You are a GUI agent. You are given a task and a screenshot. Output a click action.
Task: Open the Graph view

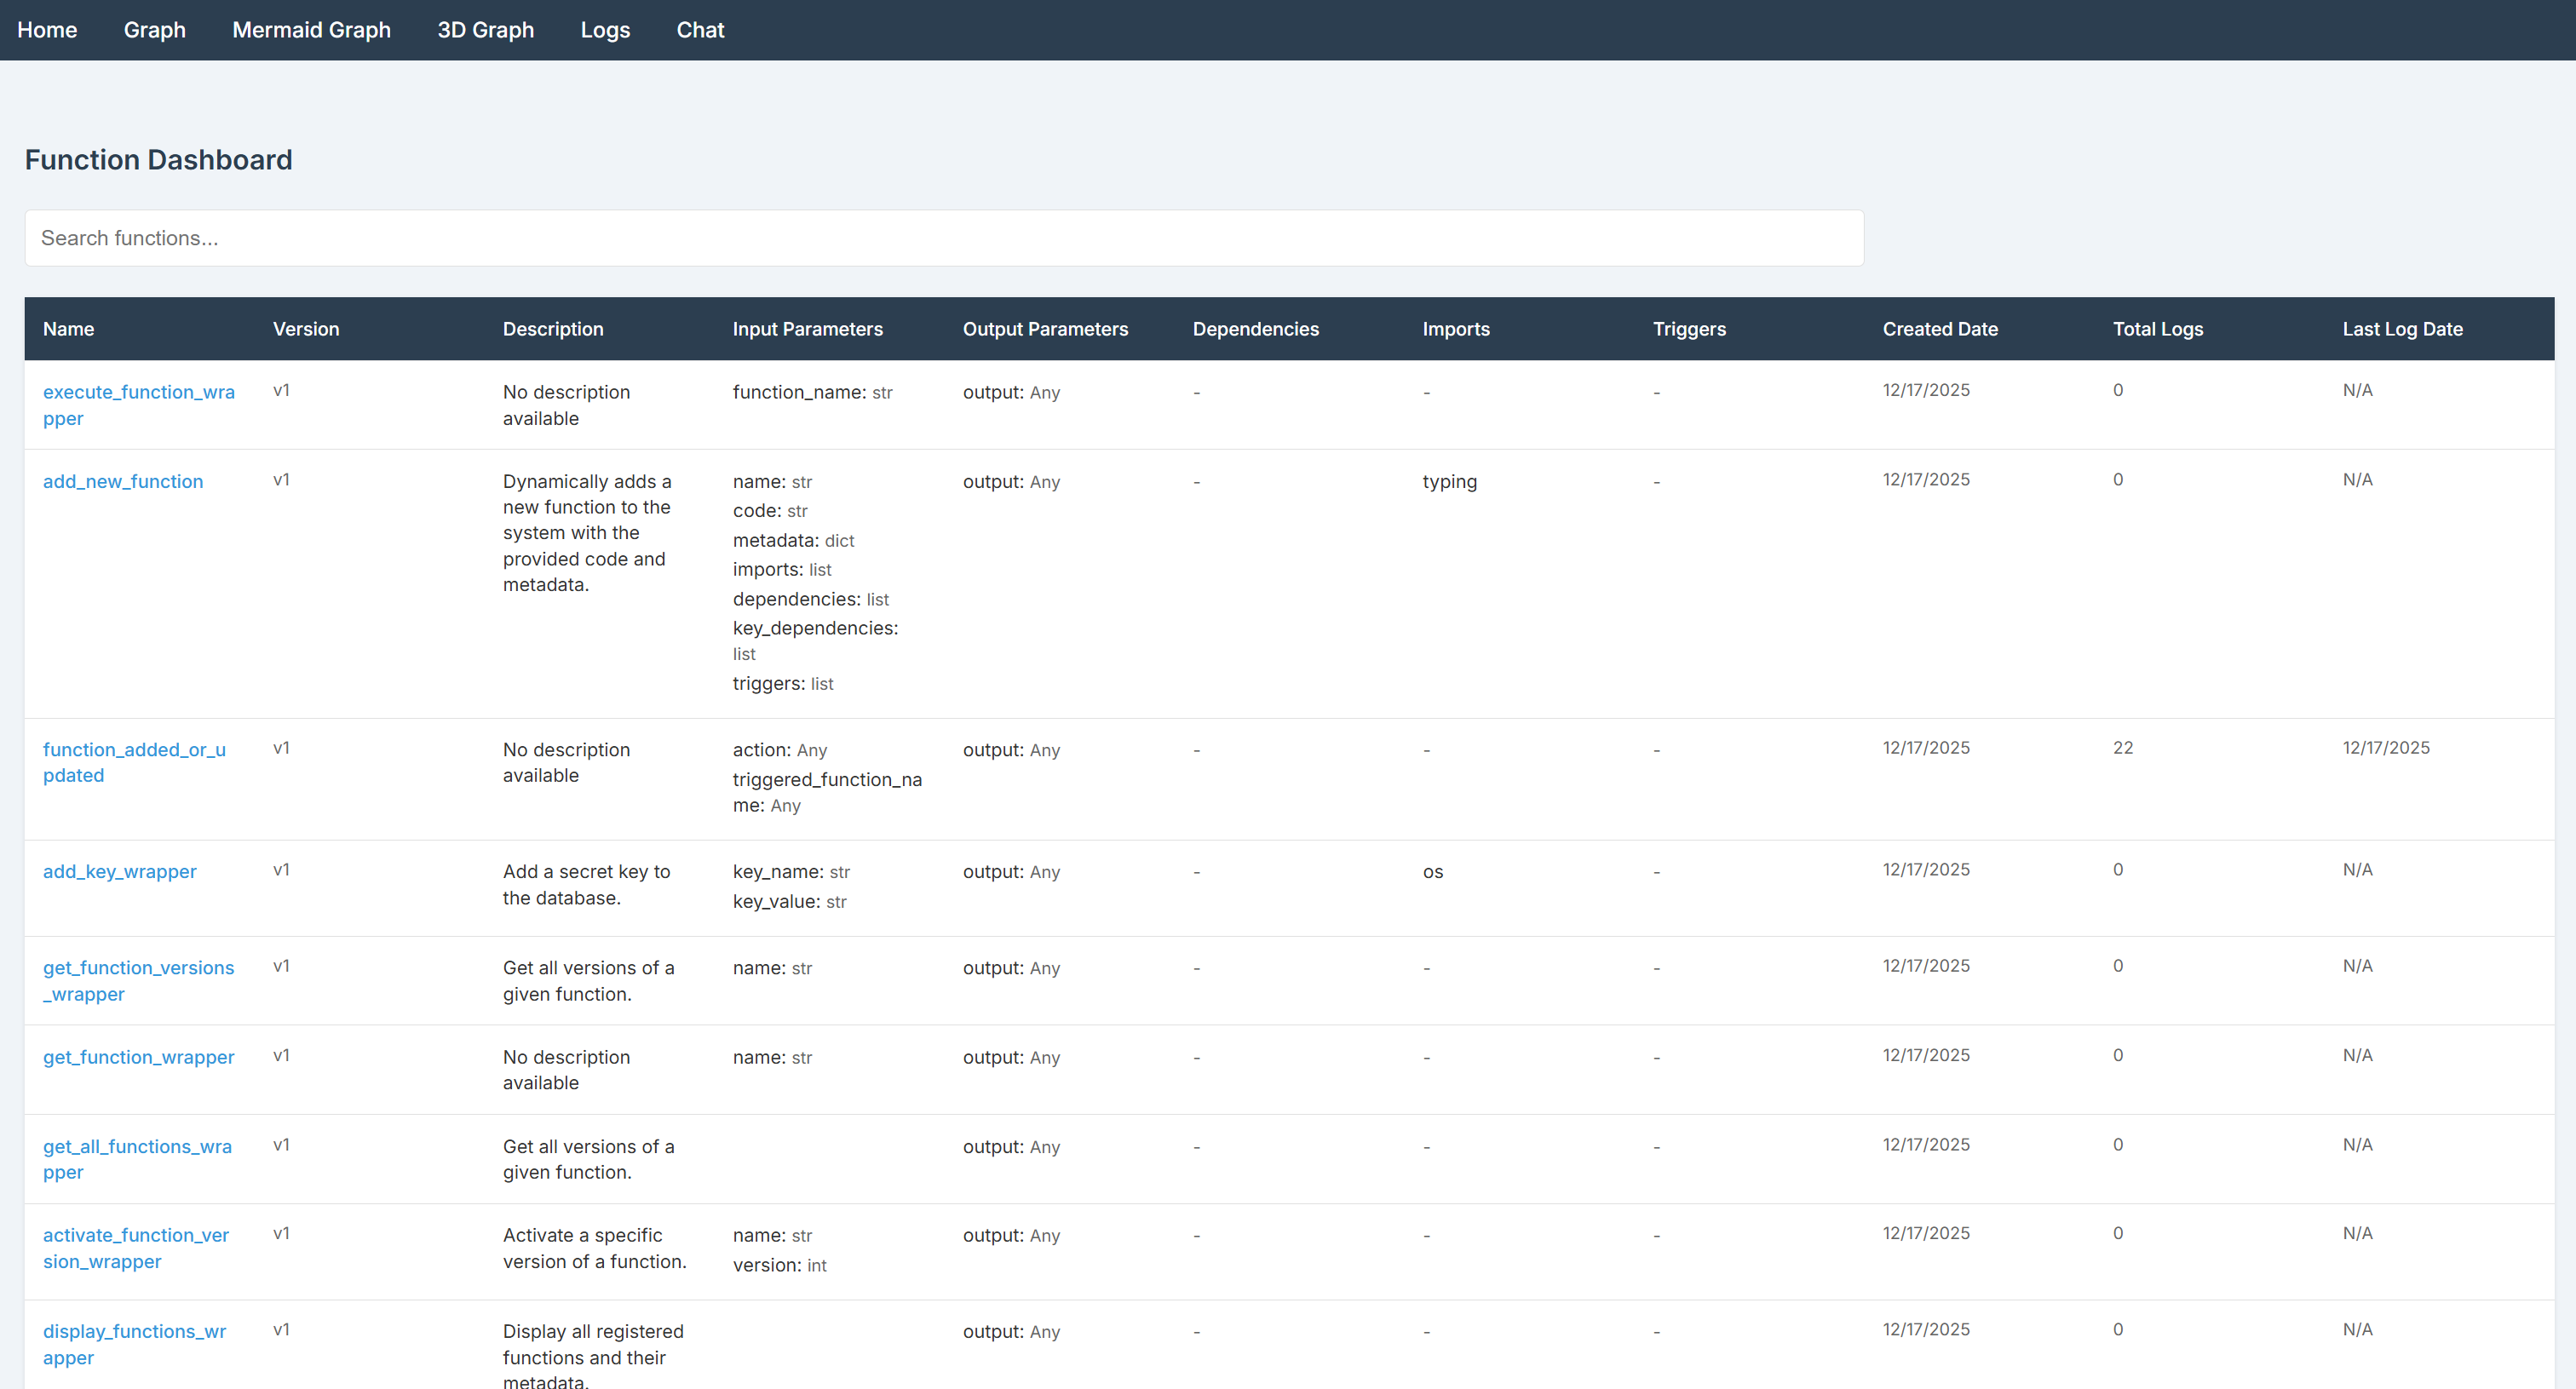click(x=154, y=30)
